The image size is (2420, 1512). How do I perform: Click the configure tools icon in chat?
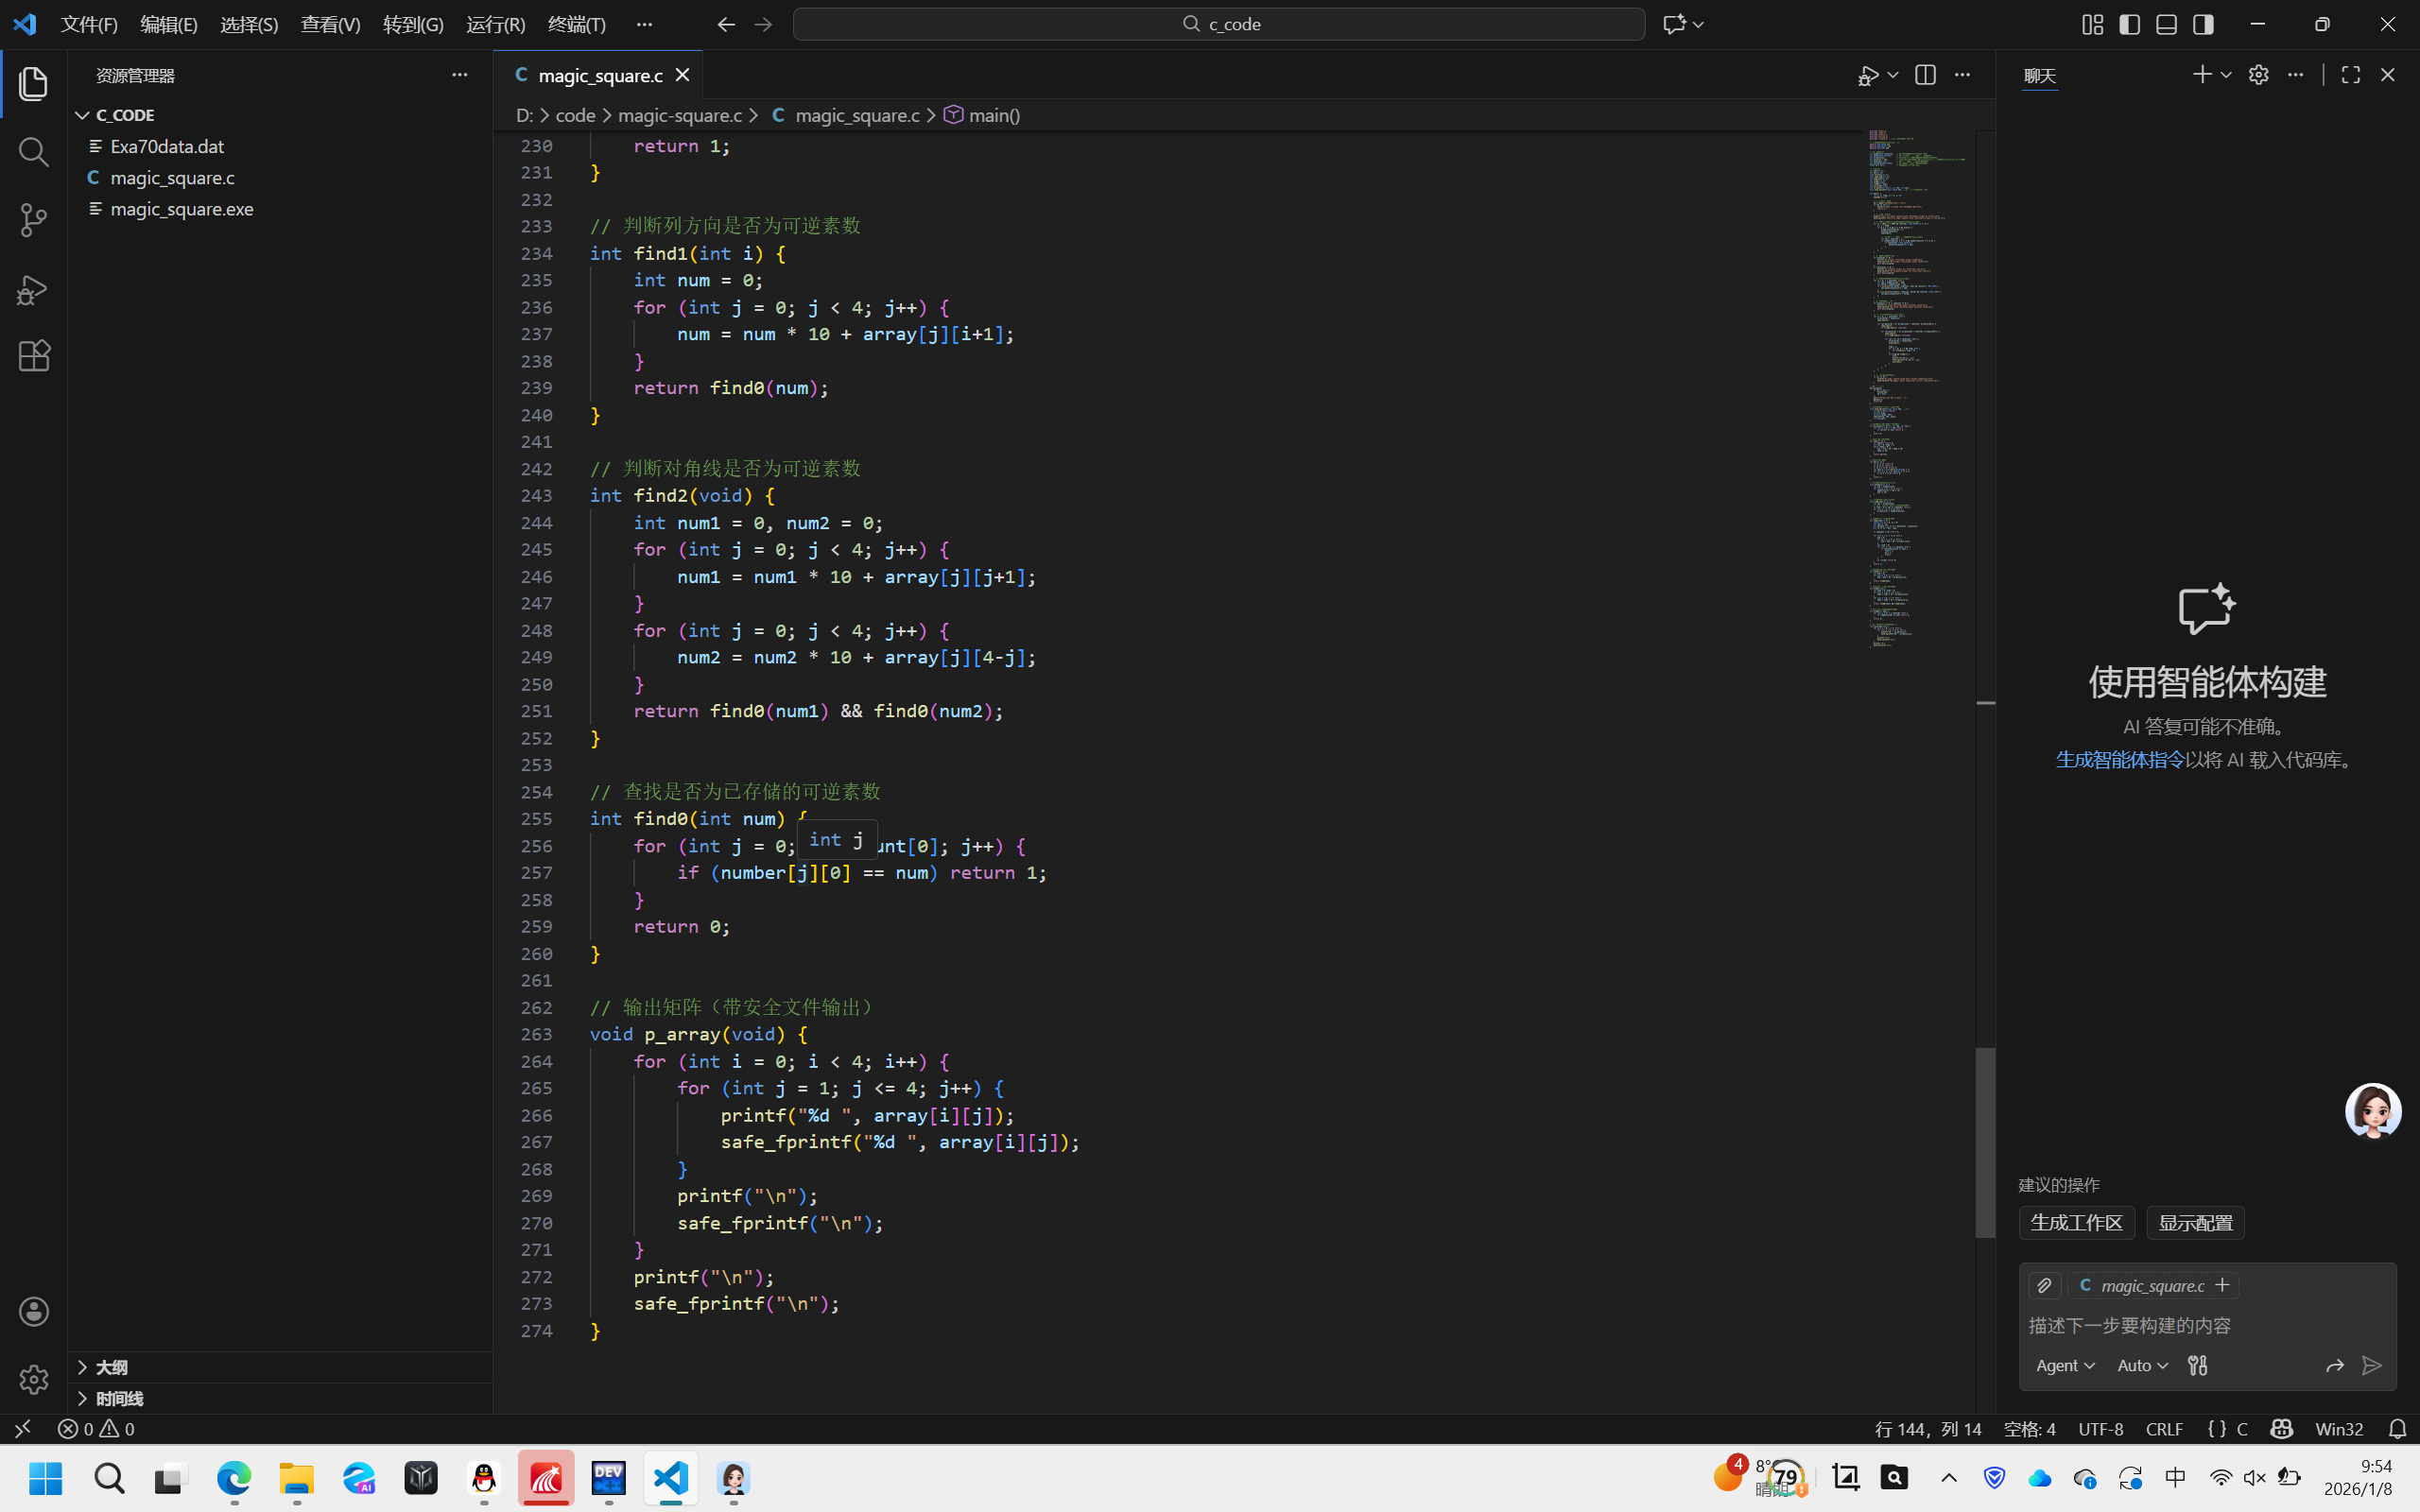tap(2197, 1365)
